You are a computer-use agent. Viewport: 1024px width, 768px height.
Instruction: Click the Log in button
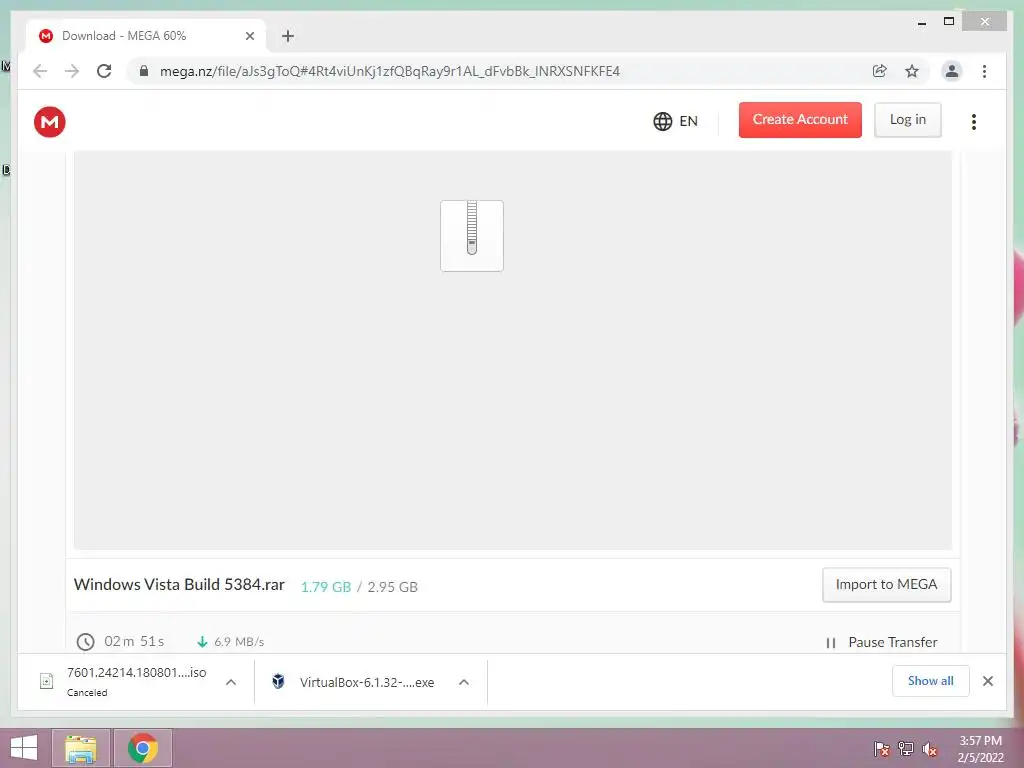tap(908, 120)
